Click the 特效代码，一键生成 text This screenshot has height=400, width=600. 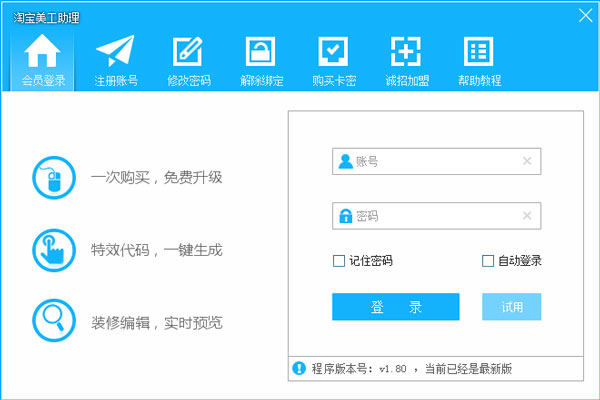(x=157, y=250)
